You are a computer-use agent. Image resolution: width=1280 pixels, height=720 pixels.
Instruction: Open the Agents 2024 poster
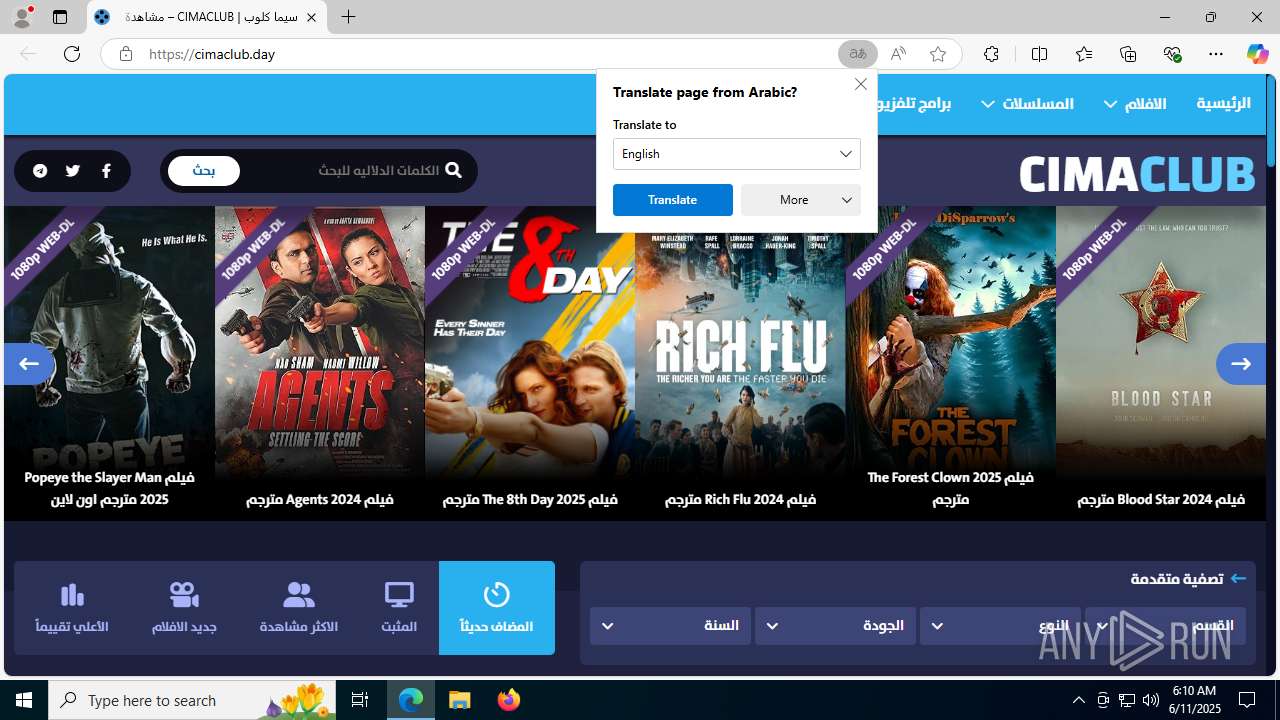(320, 363)
